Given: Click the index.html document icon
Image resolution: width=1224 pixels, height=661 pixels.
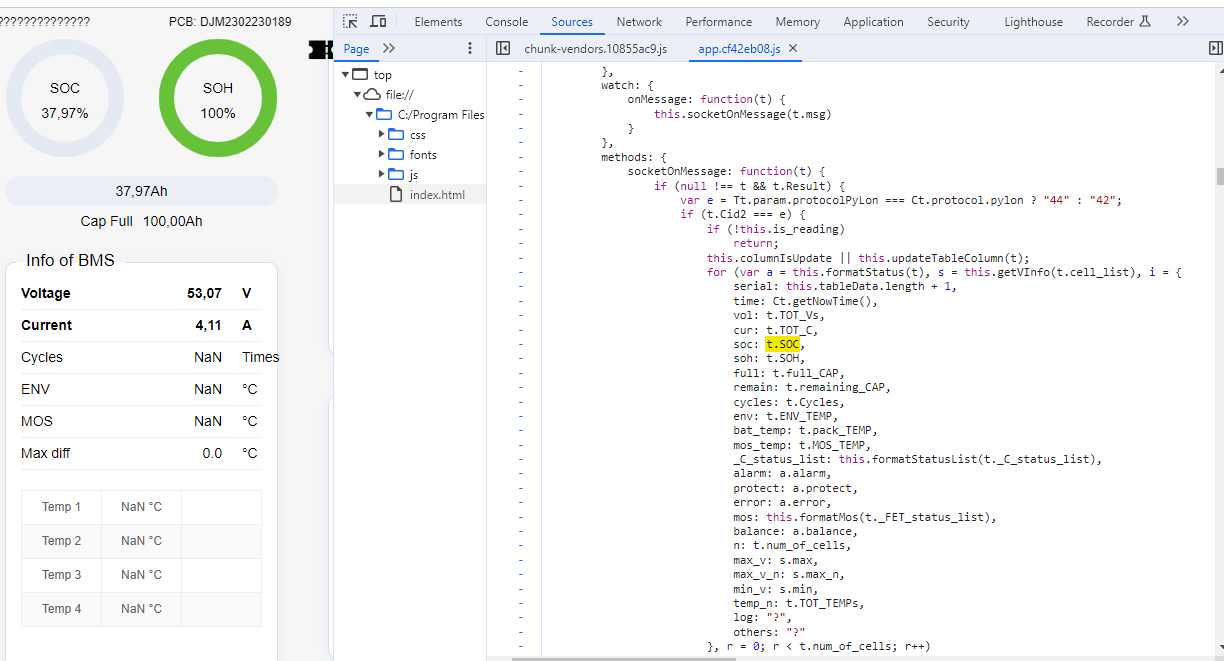Looking at the screenshot, I should coord(396,195).
